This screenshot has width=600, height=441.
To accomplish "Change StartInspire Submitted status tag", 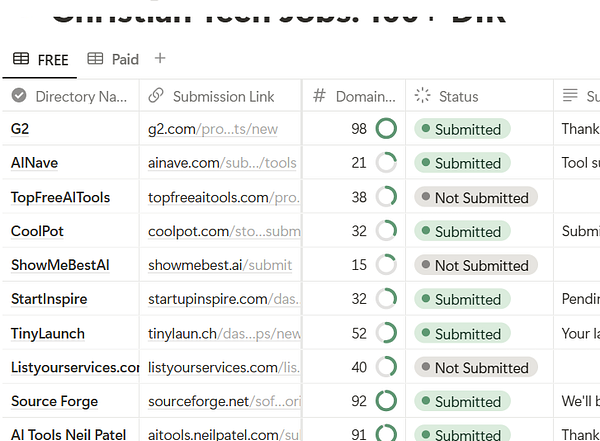I will 462,299.
